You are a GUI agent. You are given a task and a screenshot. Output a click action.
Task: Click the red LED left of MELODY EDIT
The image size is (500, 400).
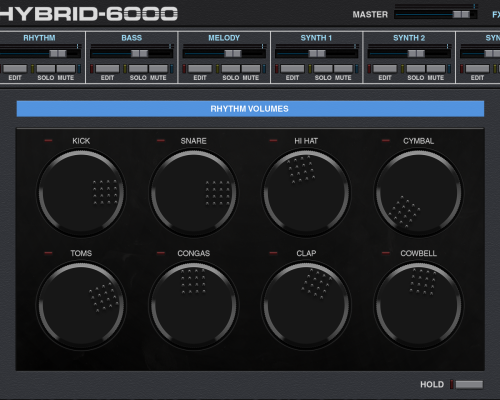[184, 69]
